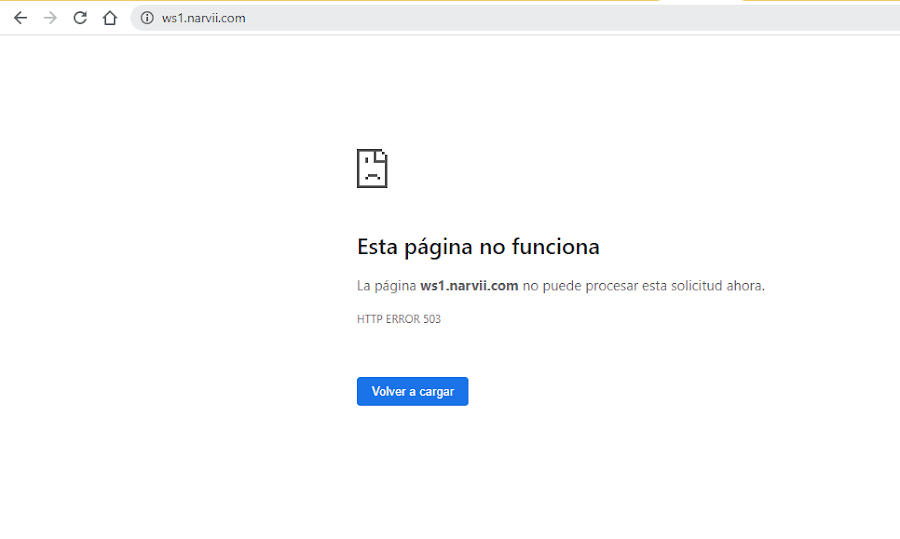Focus the address bar showing ws1.narvii.com

coord(515,18)
